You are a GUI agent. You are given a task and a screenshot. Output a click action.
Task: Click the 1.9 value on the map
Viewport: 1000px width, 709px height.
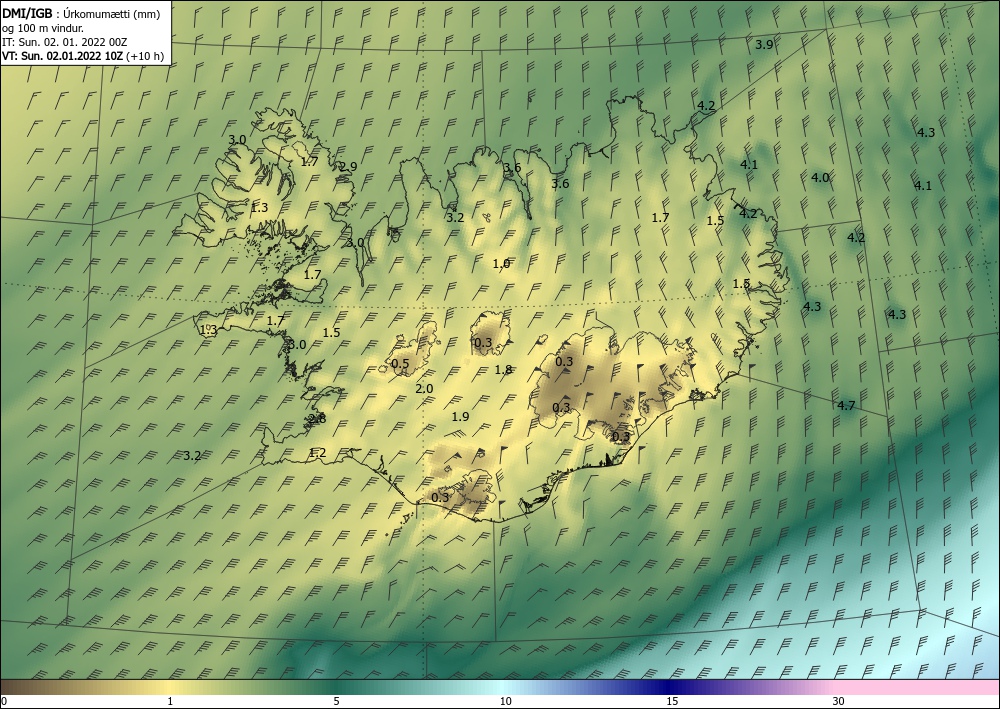coord(460,416)
